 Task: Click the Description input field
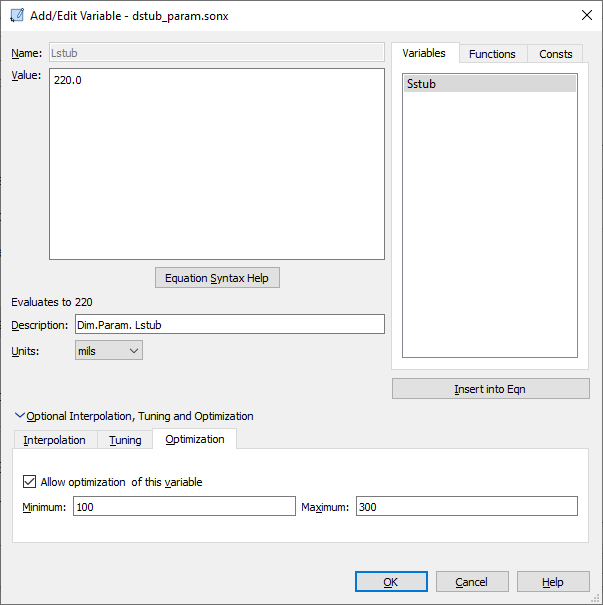coord(229,324)
